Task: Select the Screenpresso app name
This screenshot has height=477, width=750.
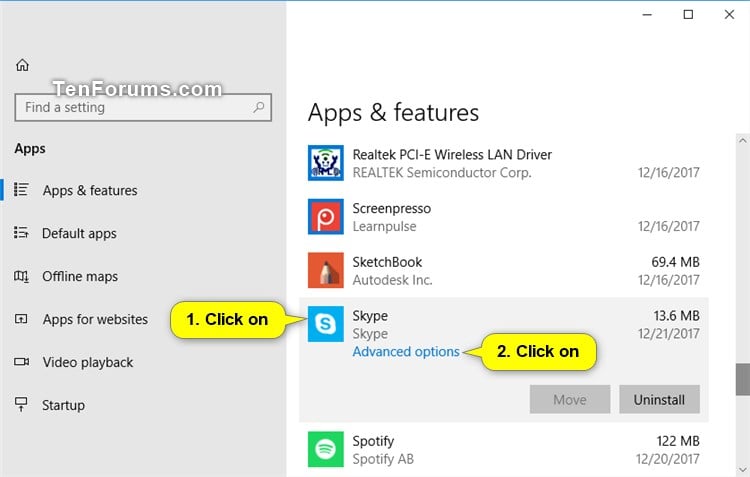Action: (392, 209)
